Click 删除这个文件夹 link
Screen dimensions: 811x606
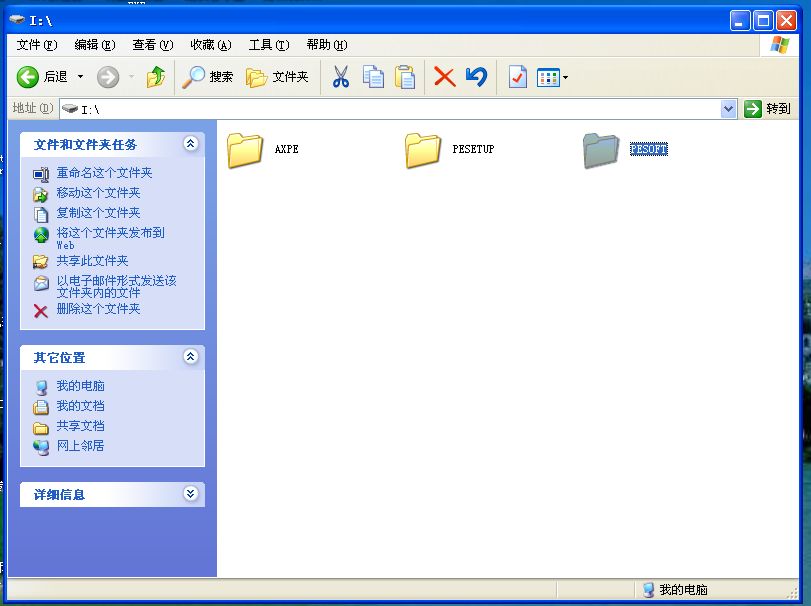pyautogui.click(x=98, y=309)
